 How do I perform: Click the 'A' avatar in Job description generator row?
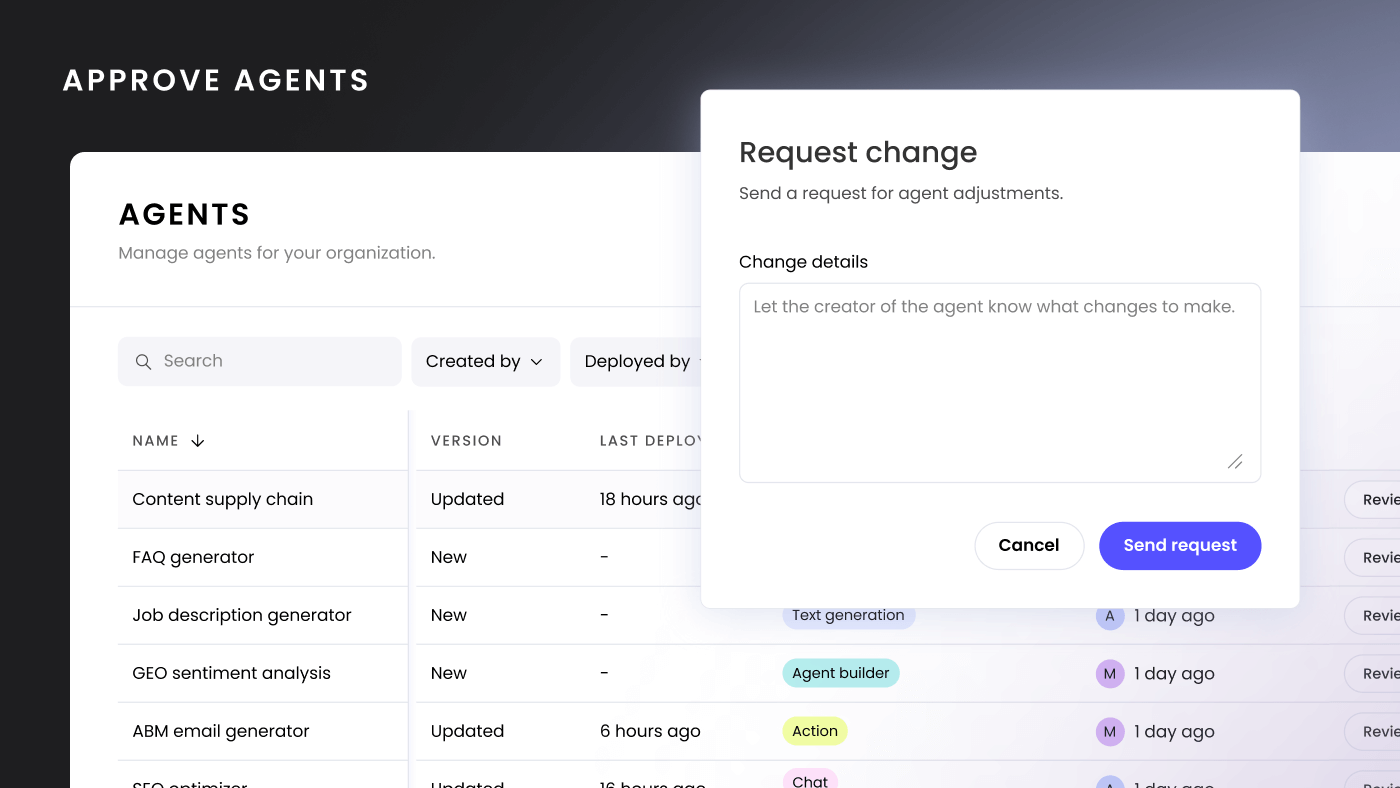[x=1109, y=616]
